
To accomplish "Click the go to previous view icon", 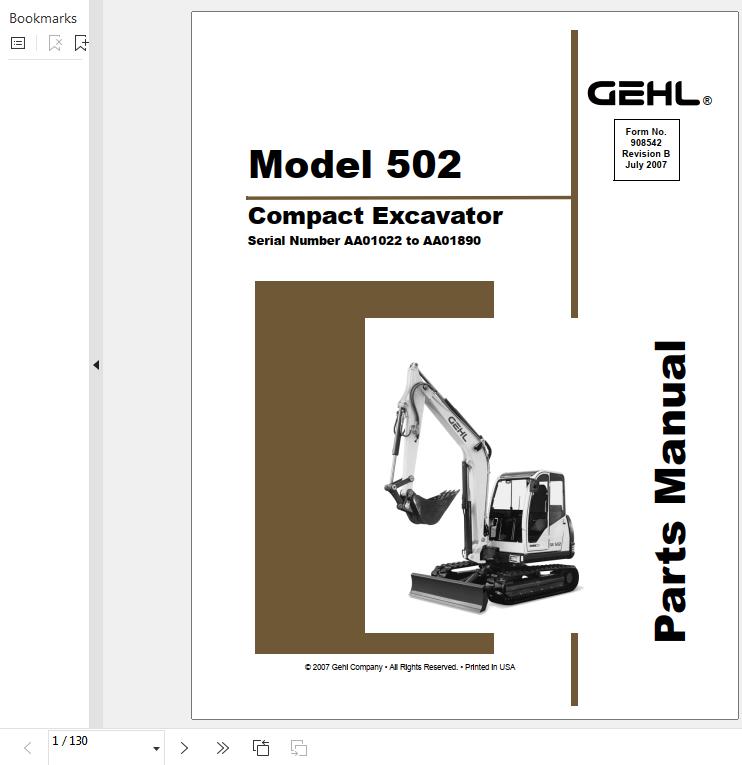I will (x=261, y=748).
